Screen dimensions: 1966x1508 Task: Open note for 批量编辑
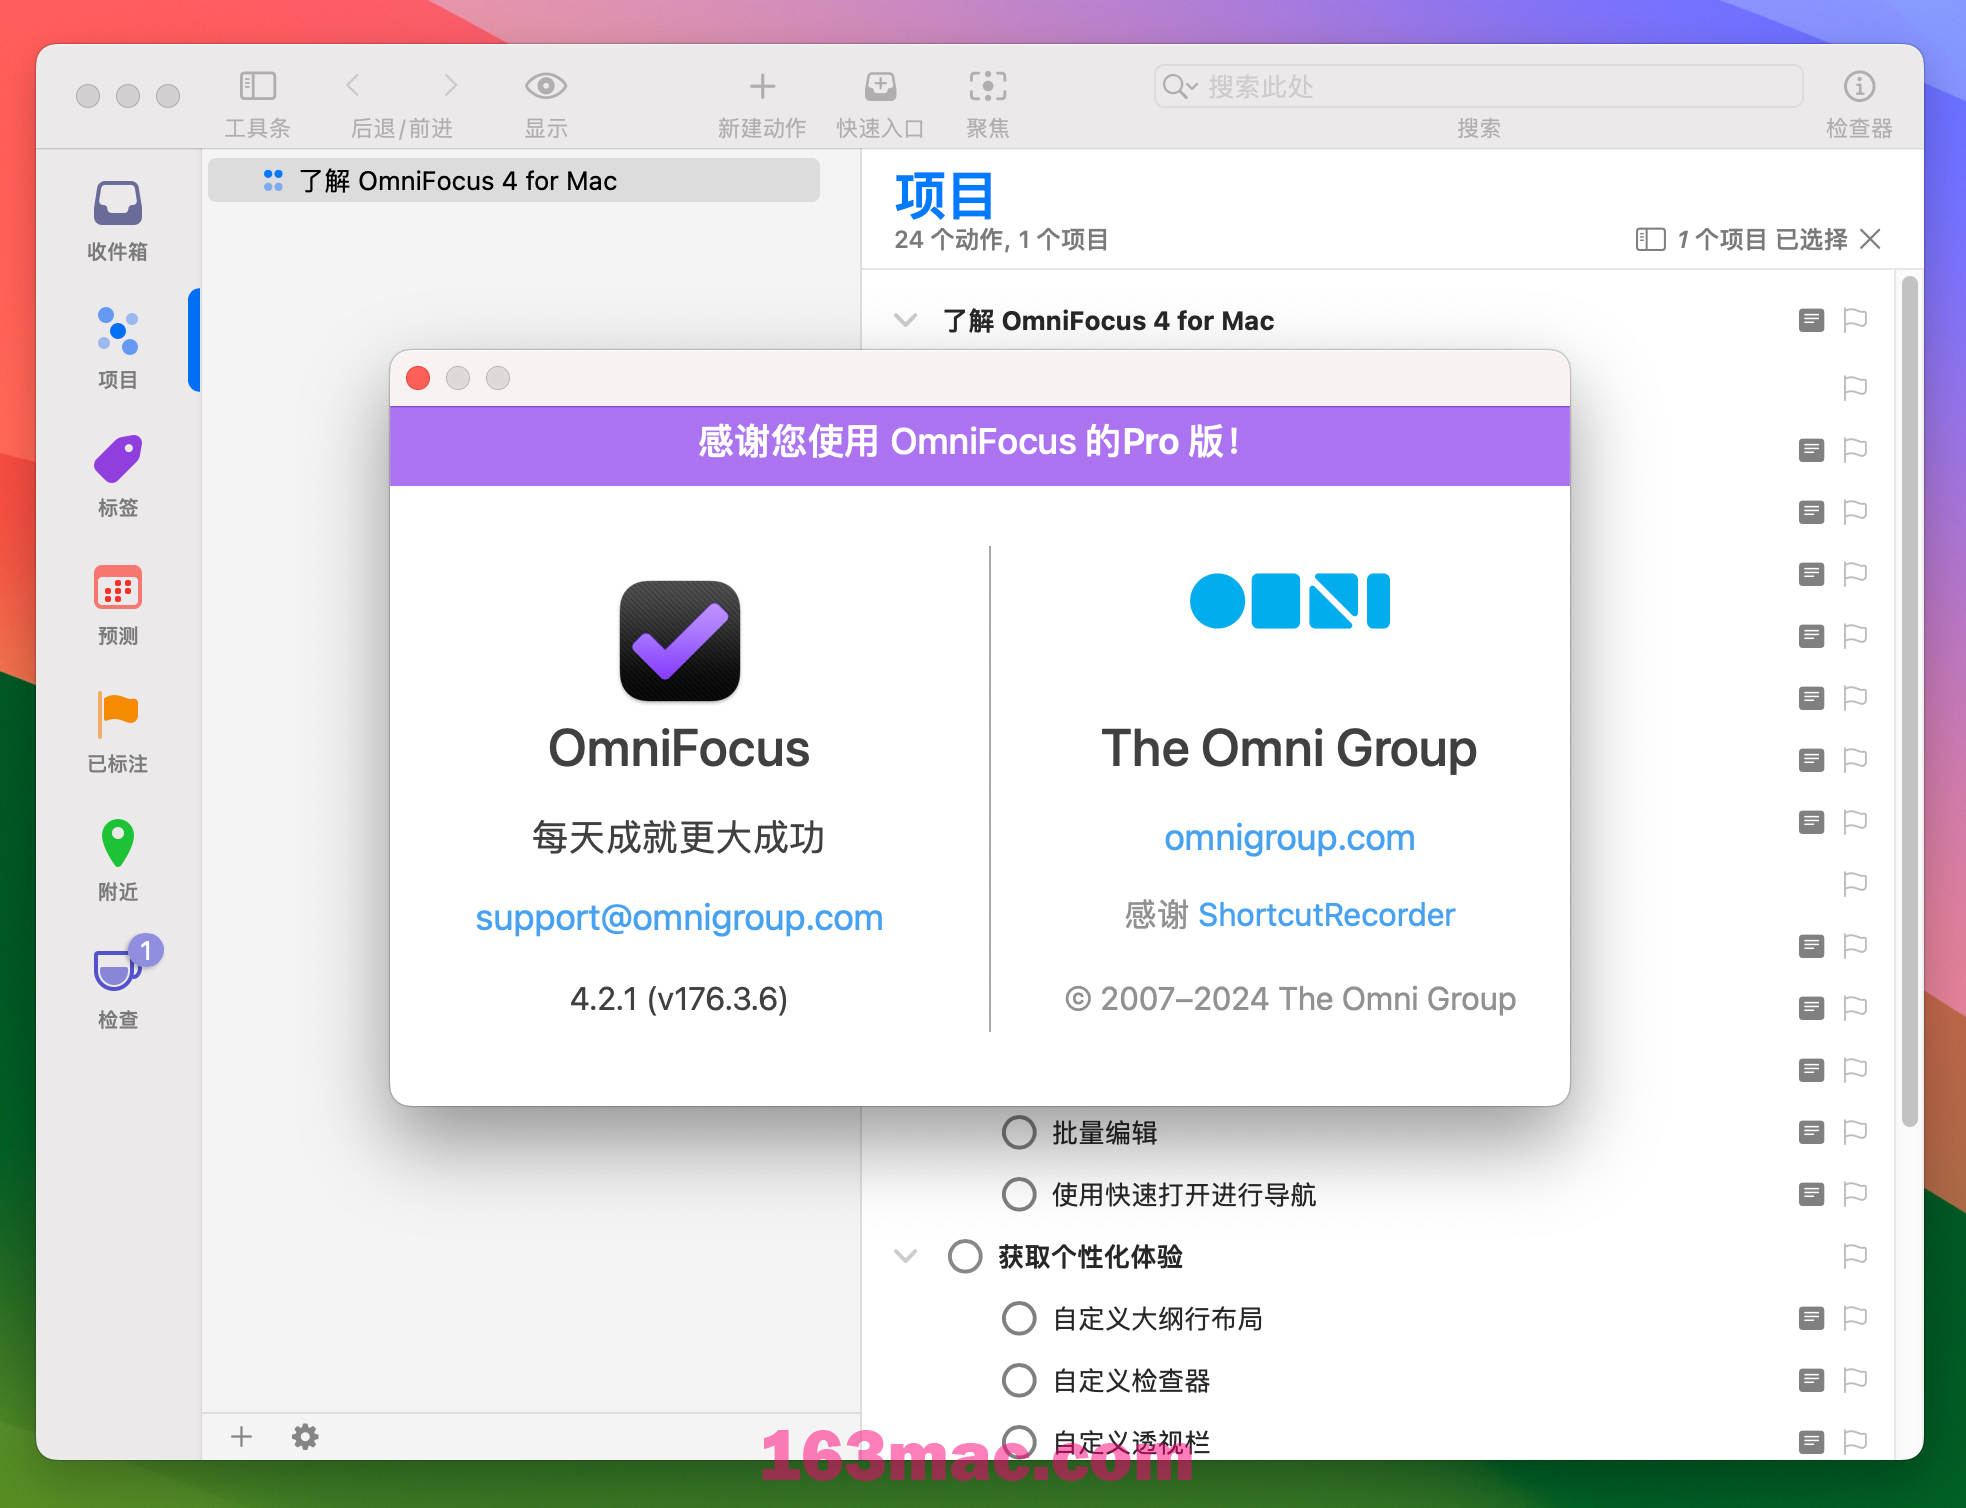click(x=1811, y=1132)
